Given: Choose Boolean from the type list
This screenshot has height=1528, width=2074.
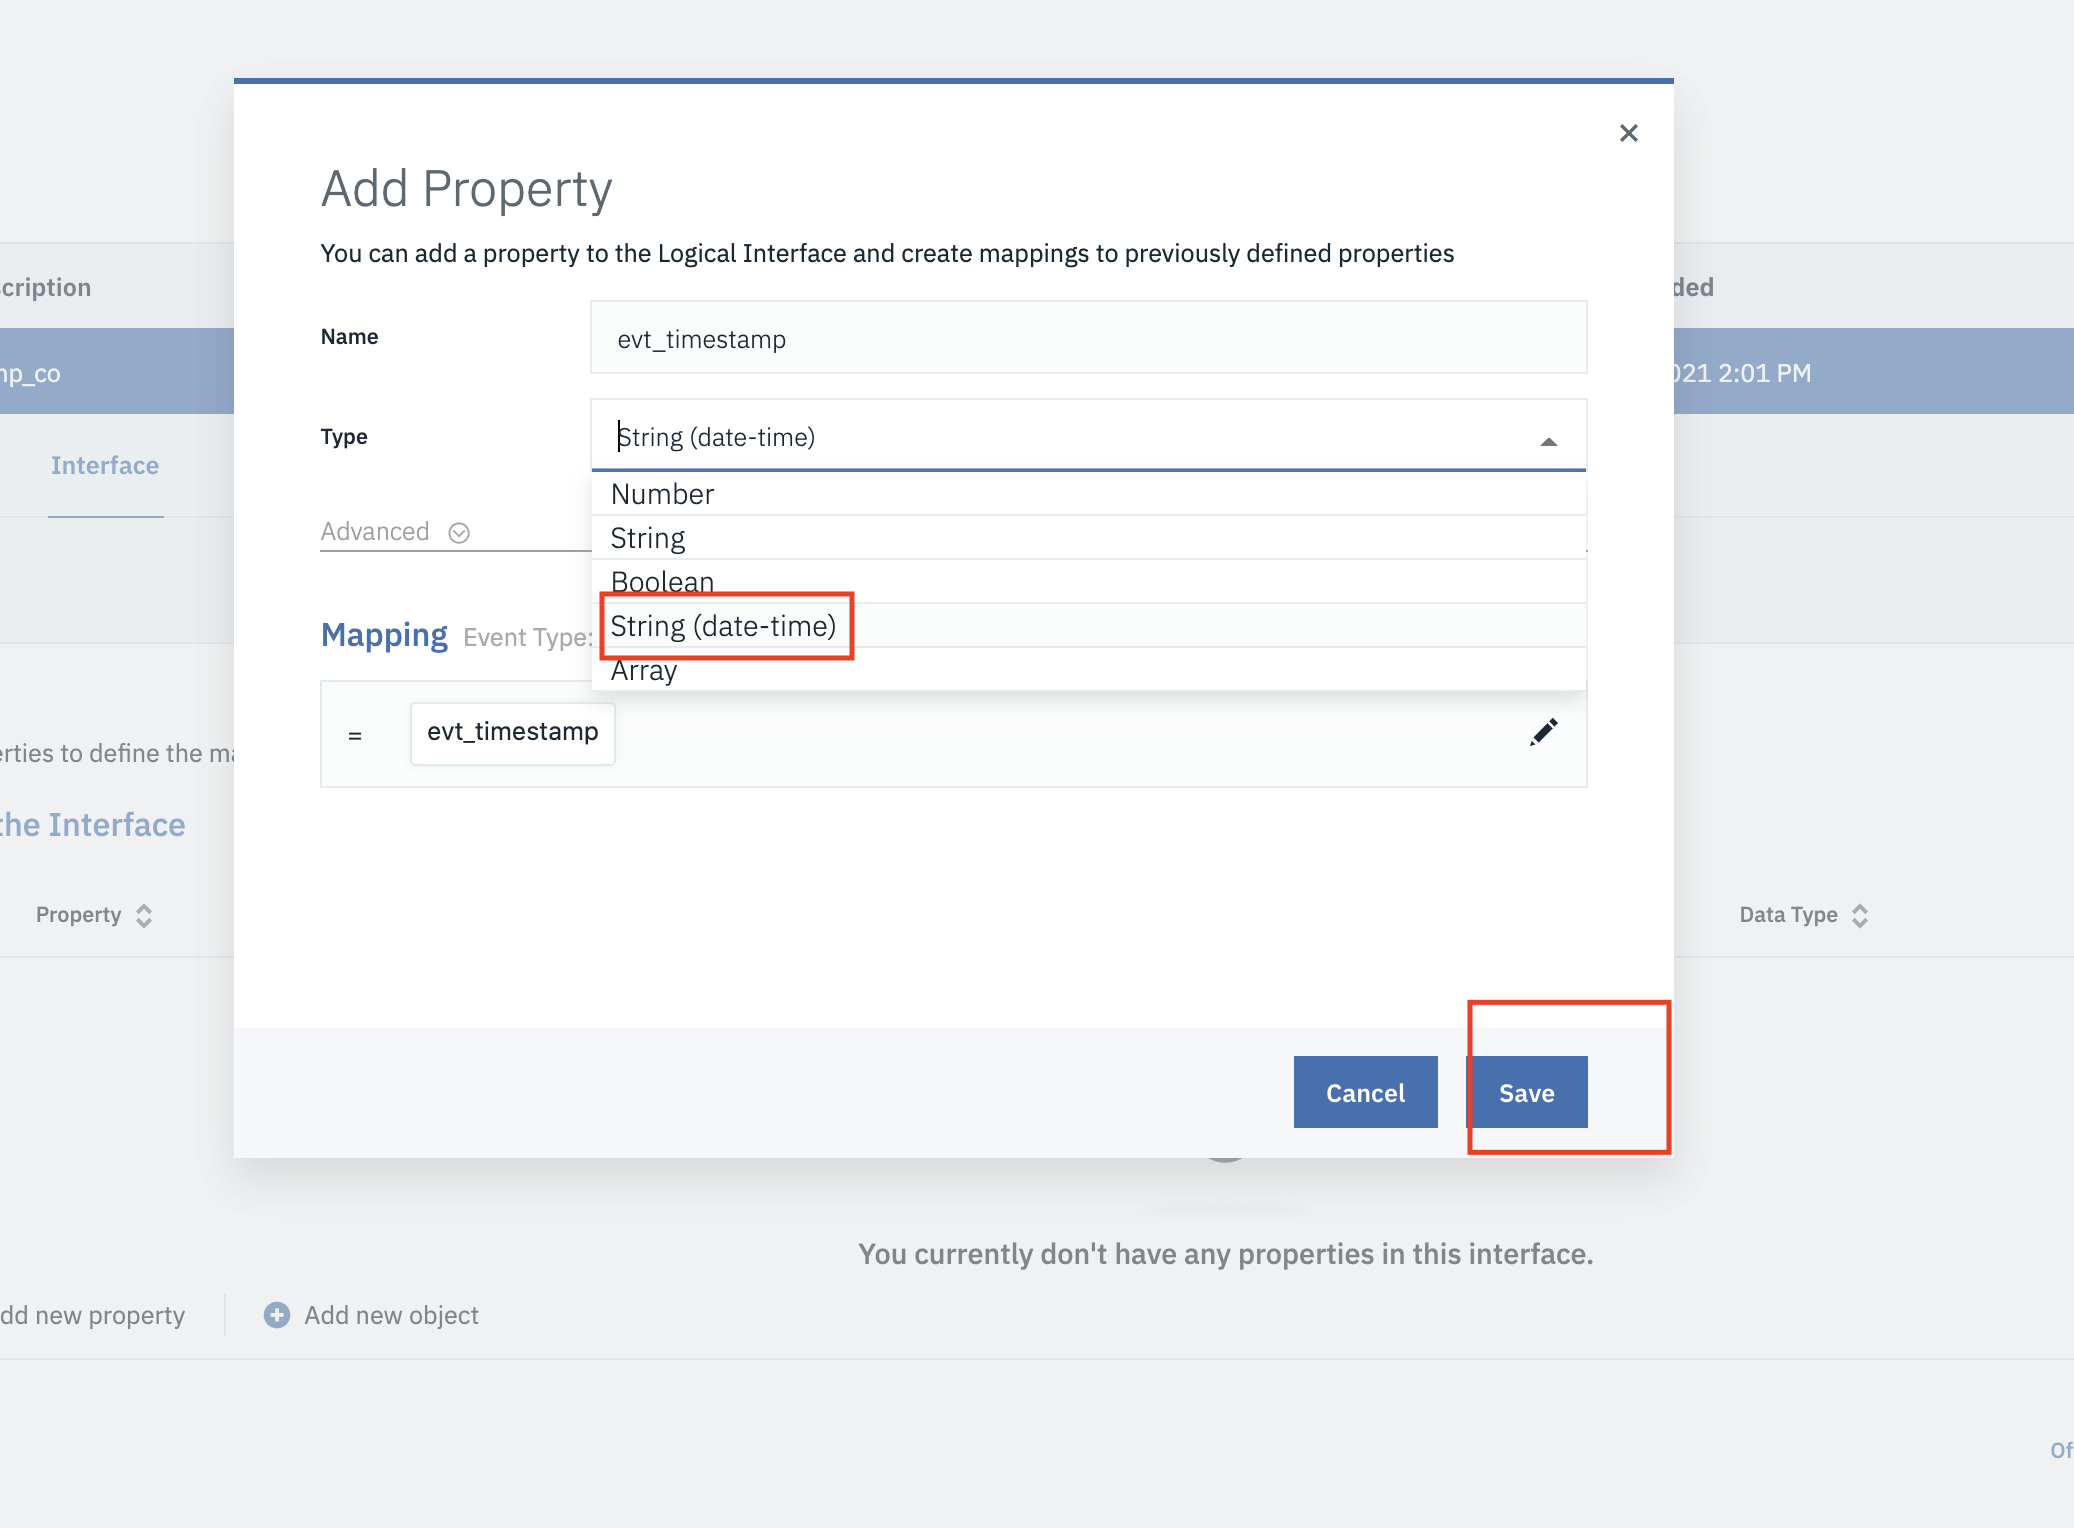Looking at the screenshot, I should coord(1088,582).
